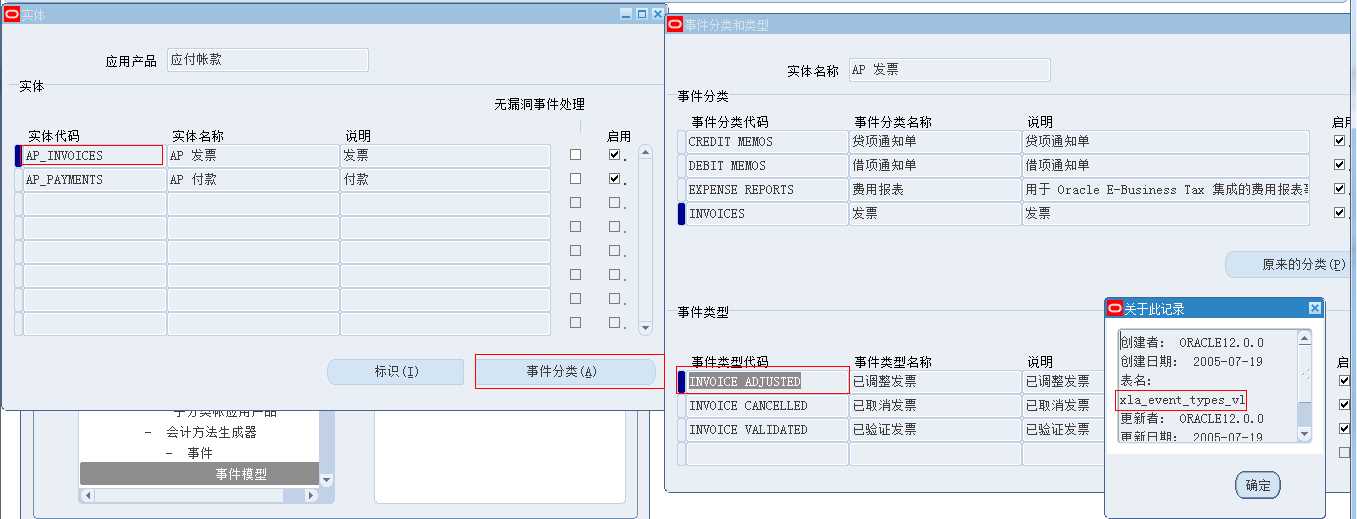
Task: Select the DEBIT MEMOS event class code
Action: coord(766,165)
